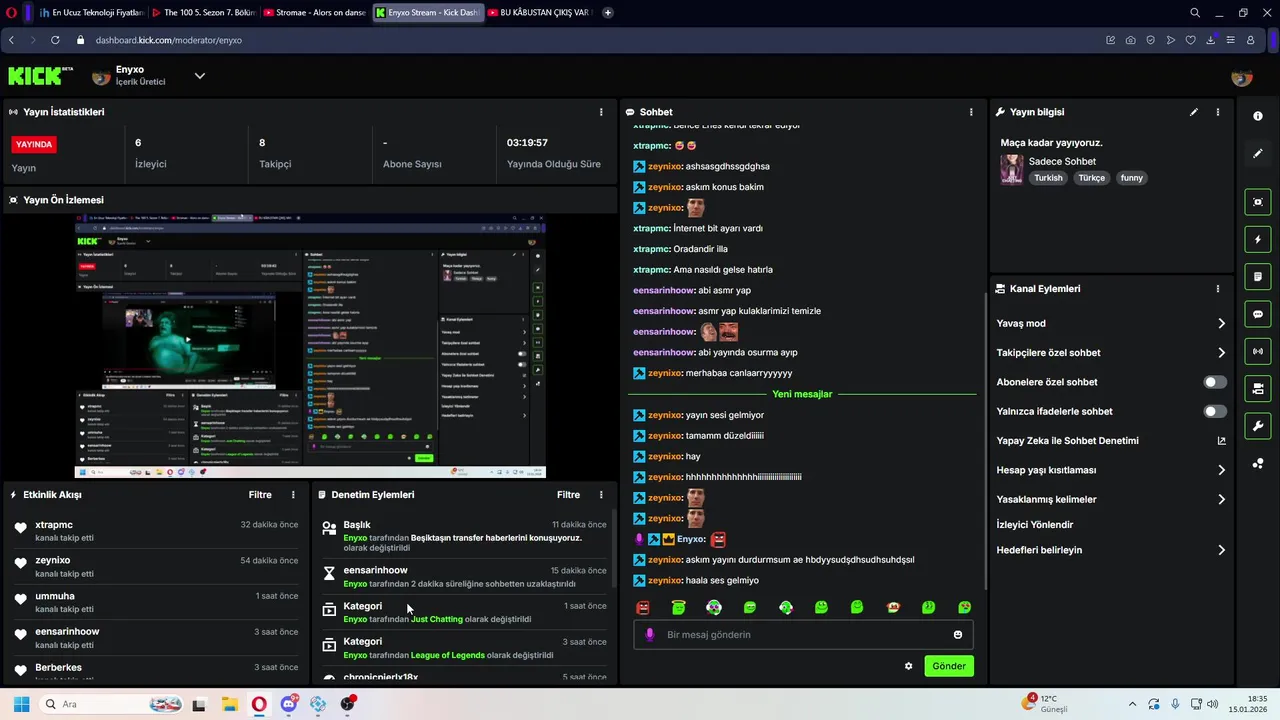Edit stream info with the Yayın bilgisi pencil
This screenshot has height=720, width=1280.
coord(1193,112)
